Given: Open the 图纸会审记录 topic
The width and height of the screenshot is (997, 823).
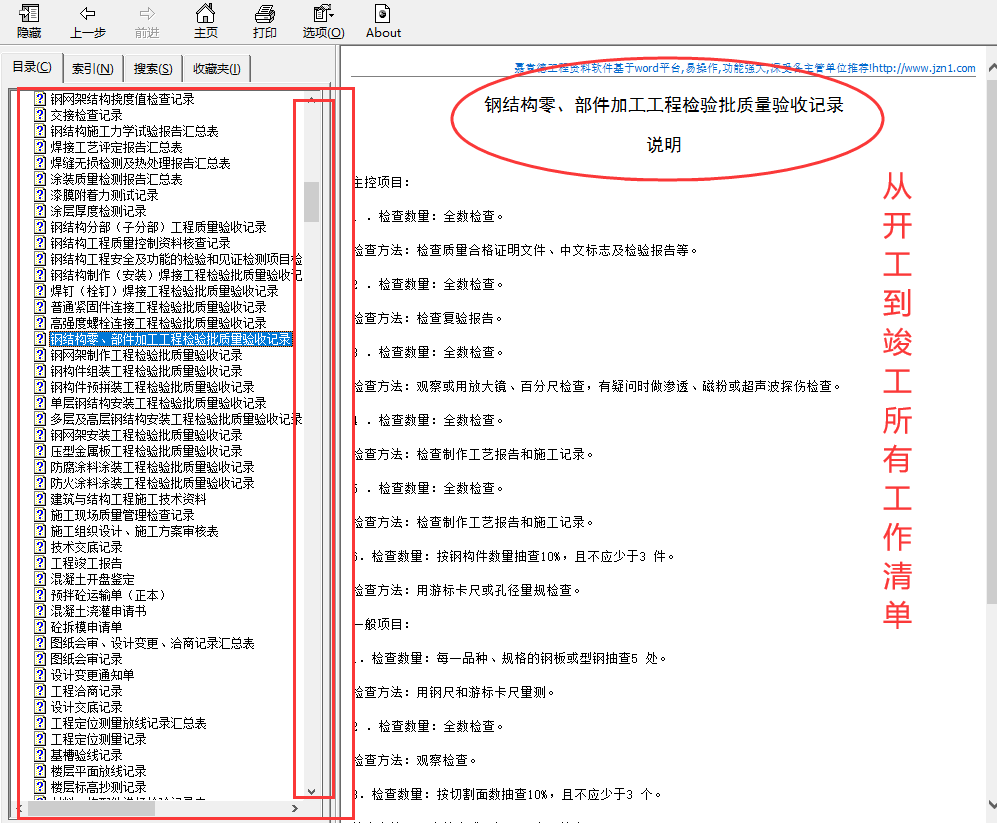Looking at the screenshot, I should point(85,659).
